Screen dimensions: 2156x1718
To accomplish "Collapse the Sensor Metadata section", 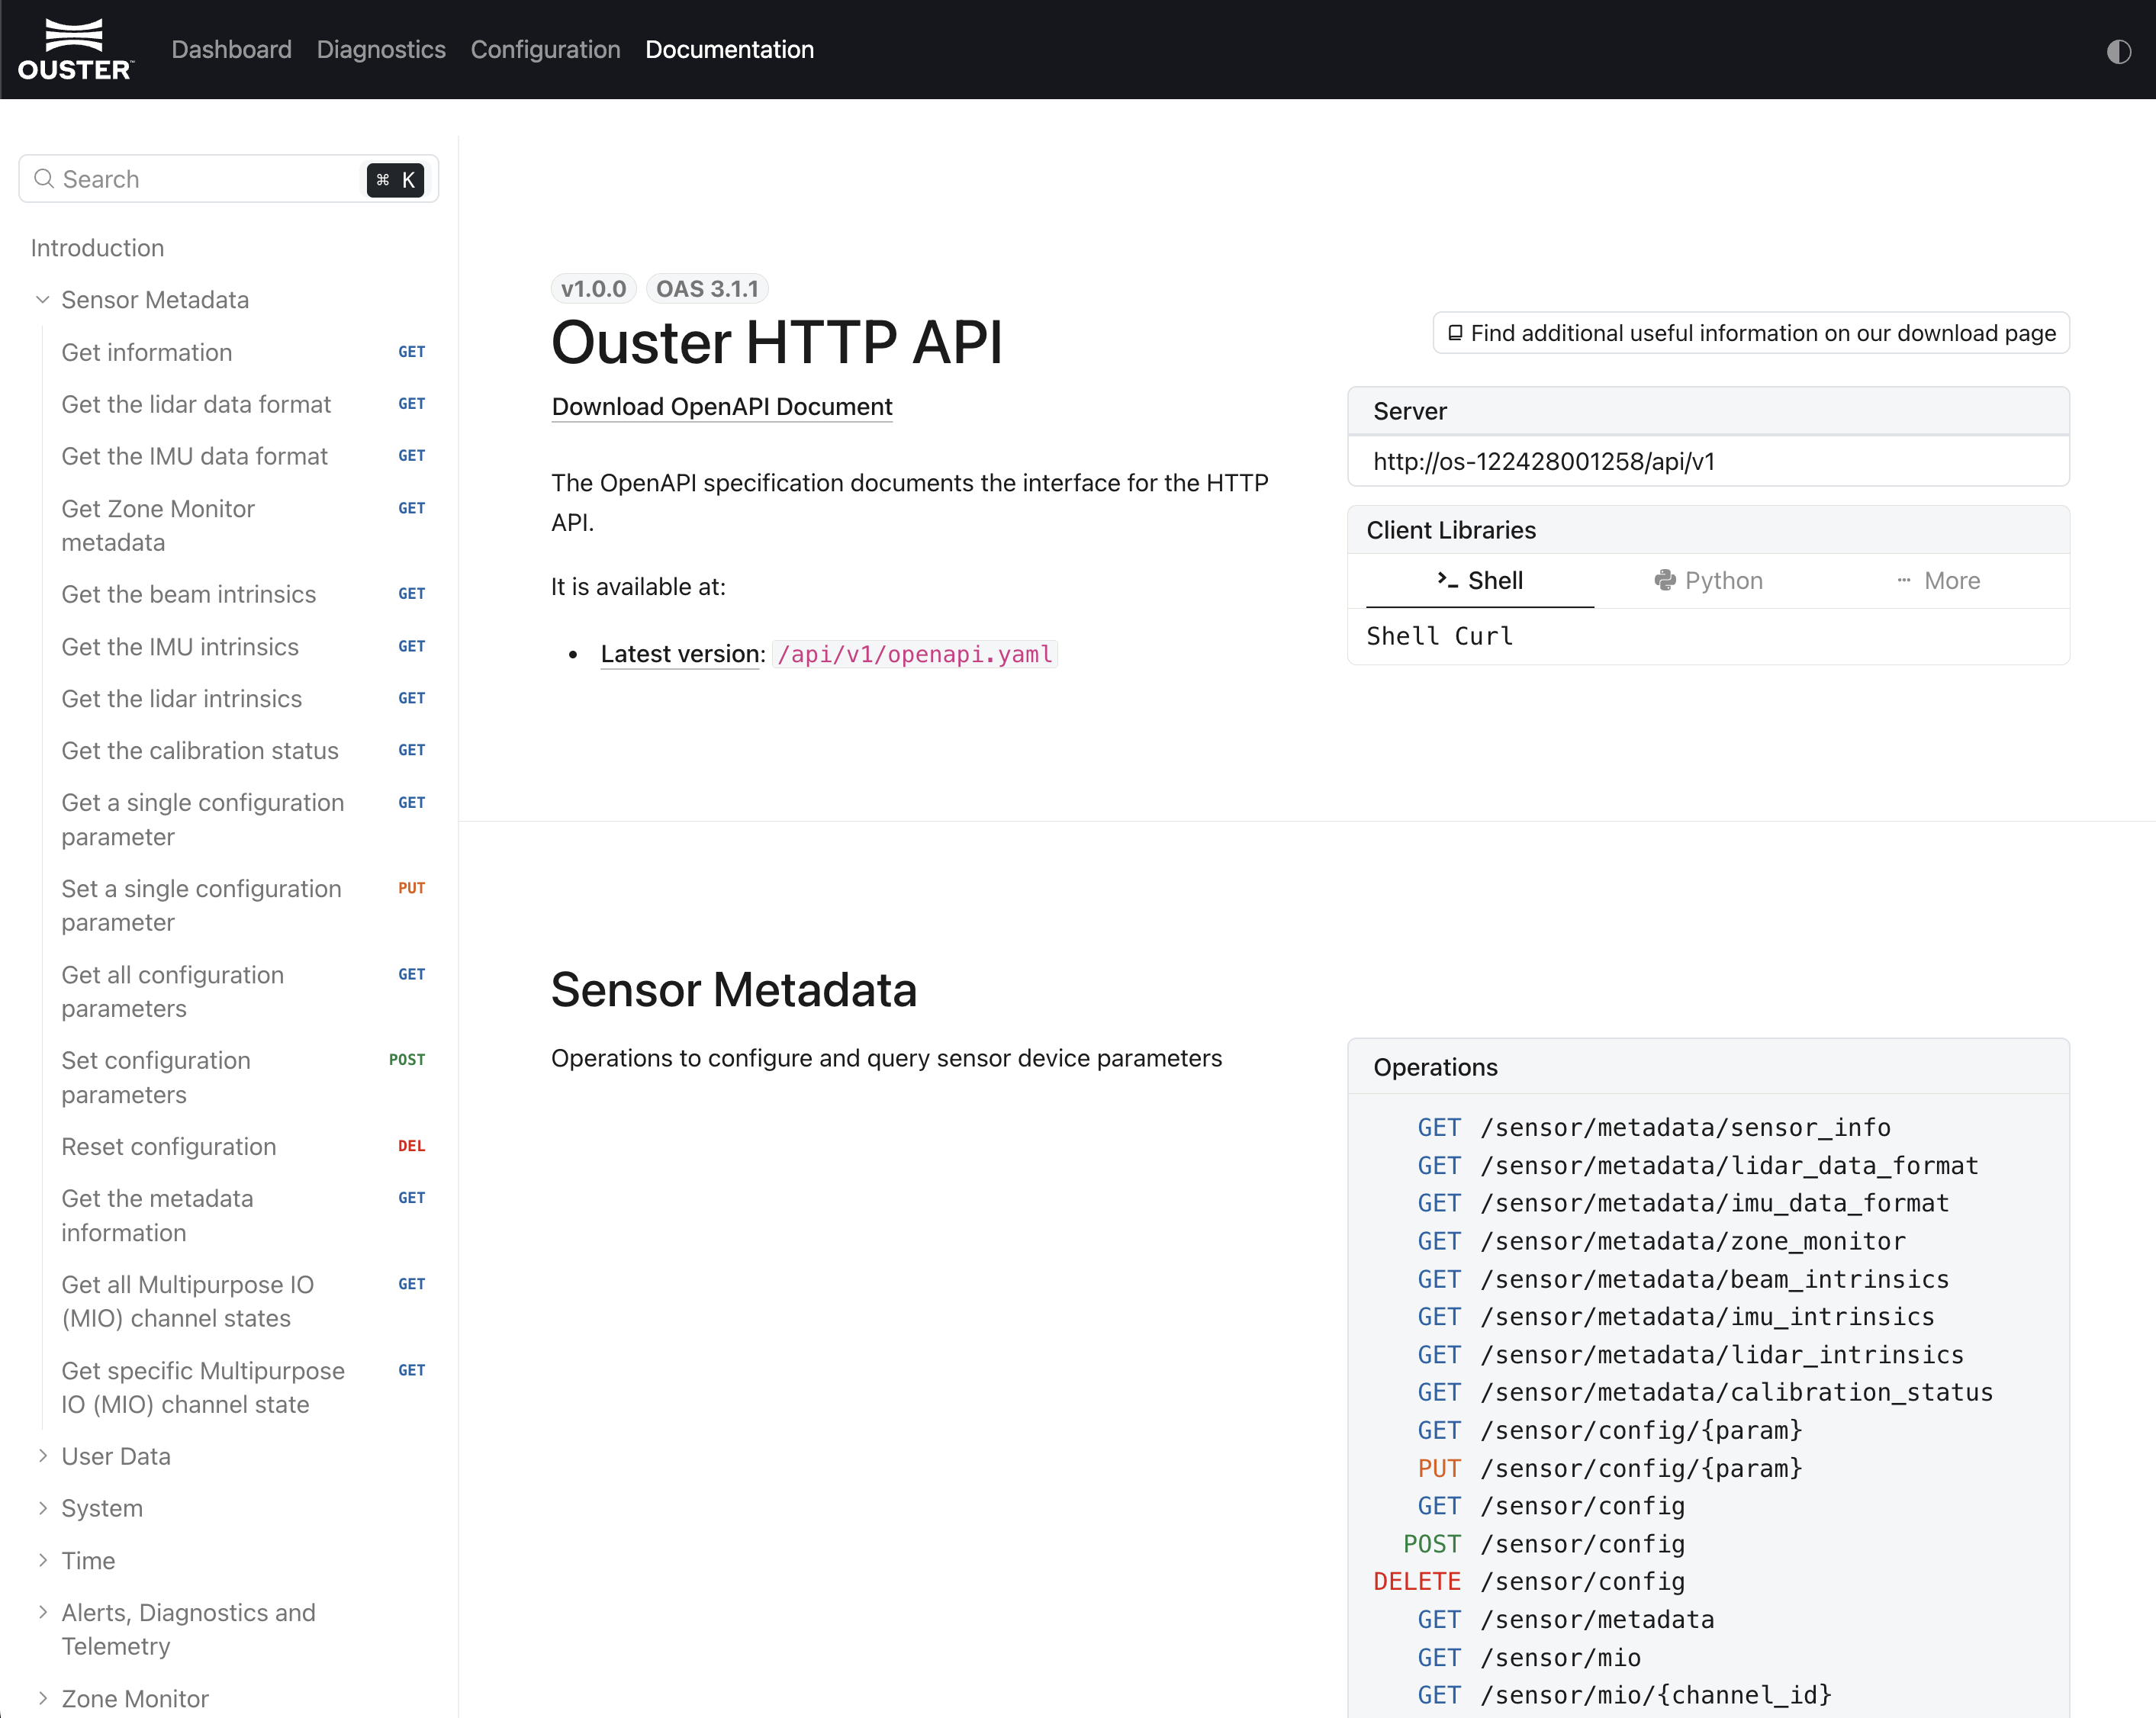I will pos(42,300).
